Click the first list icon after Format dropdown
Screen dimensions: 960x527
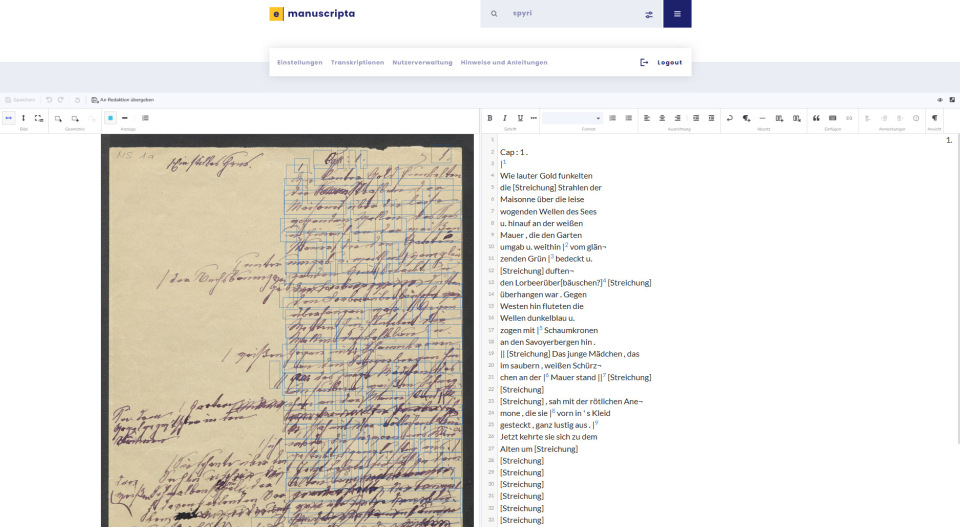pyautogui.click(x=612, y=118)
